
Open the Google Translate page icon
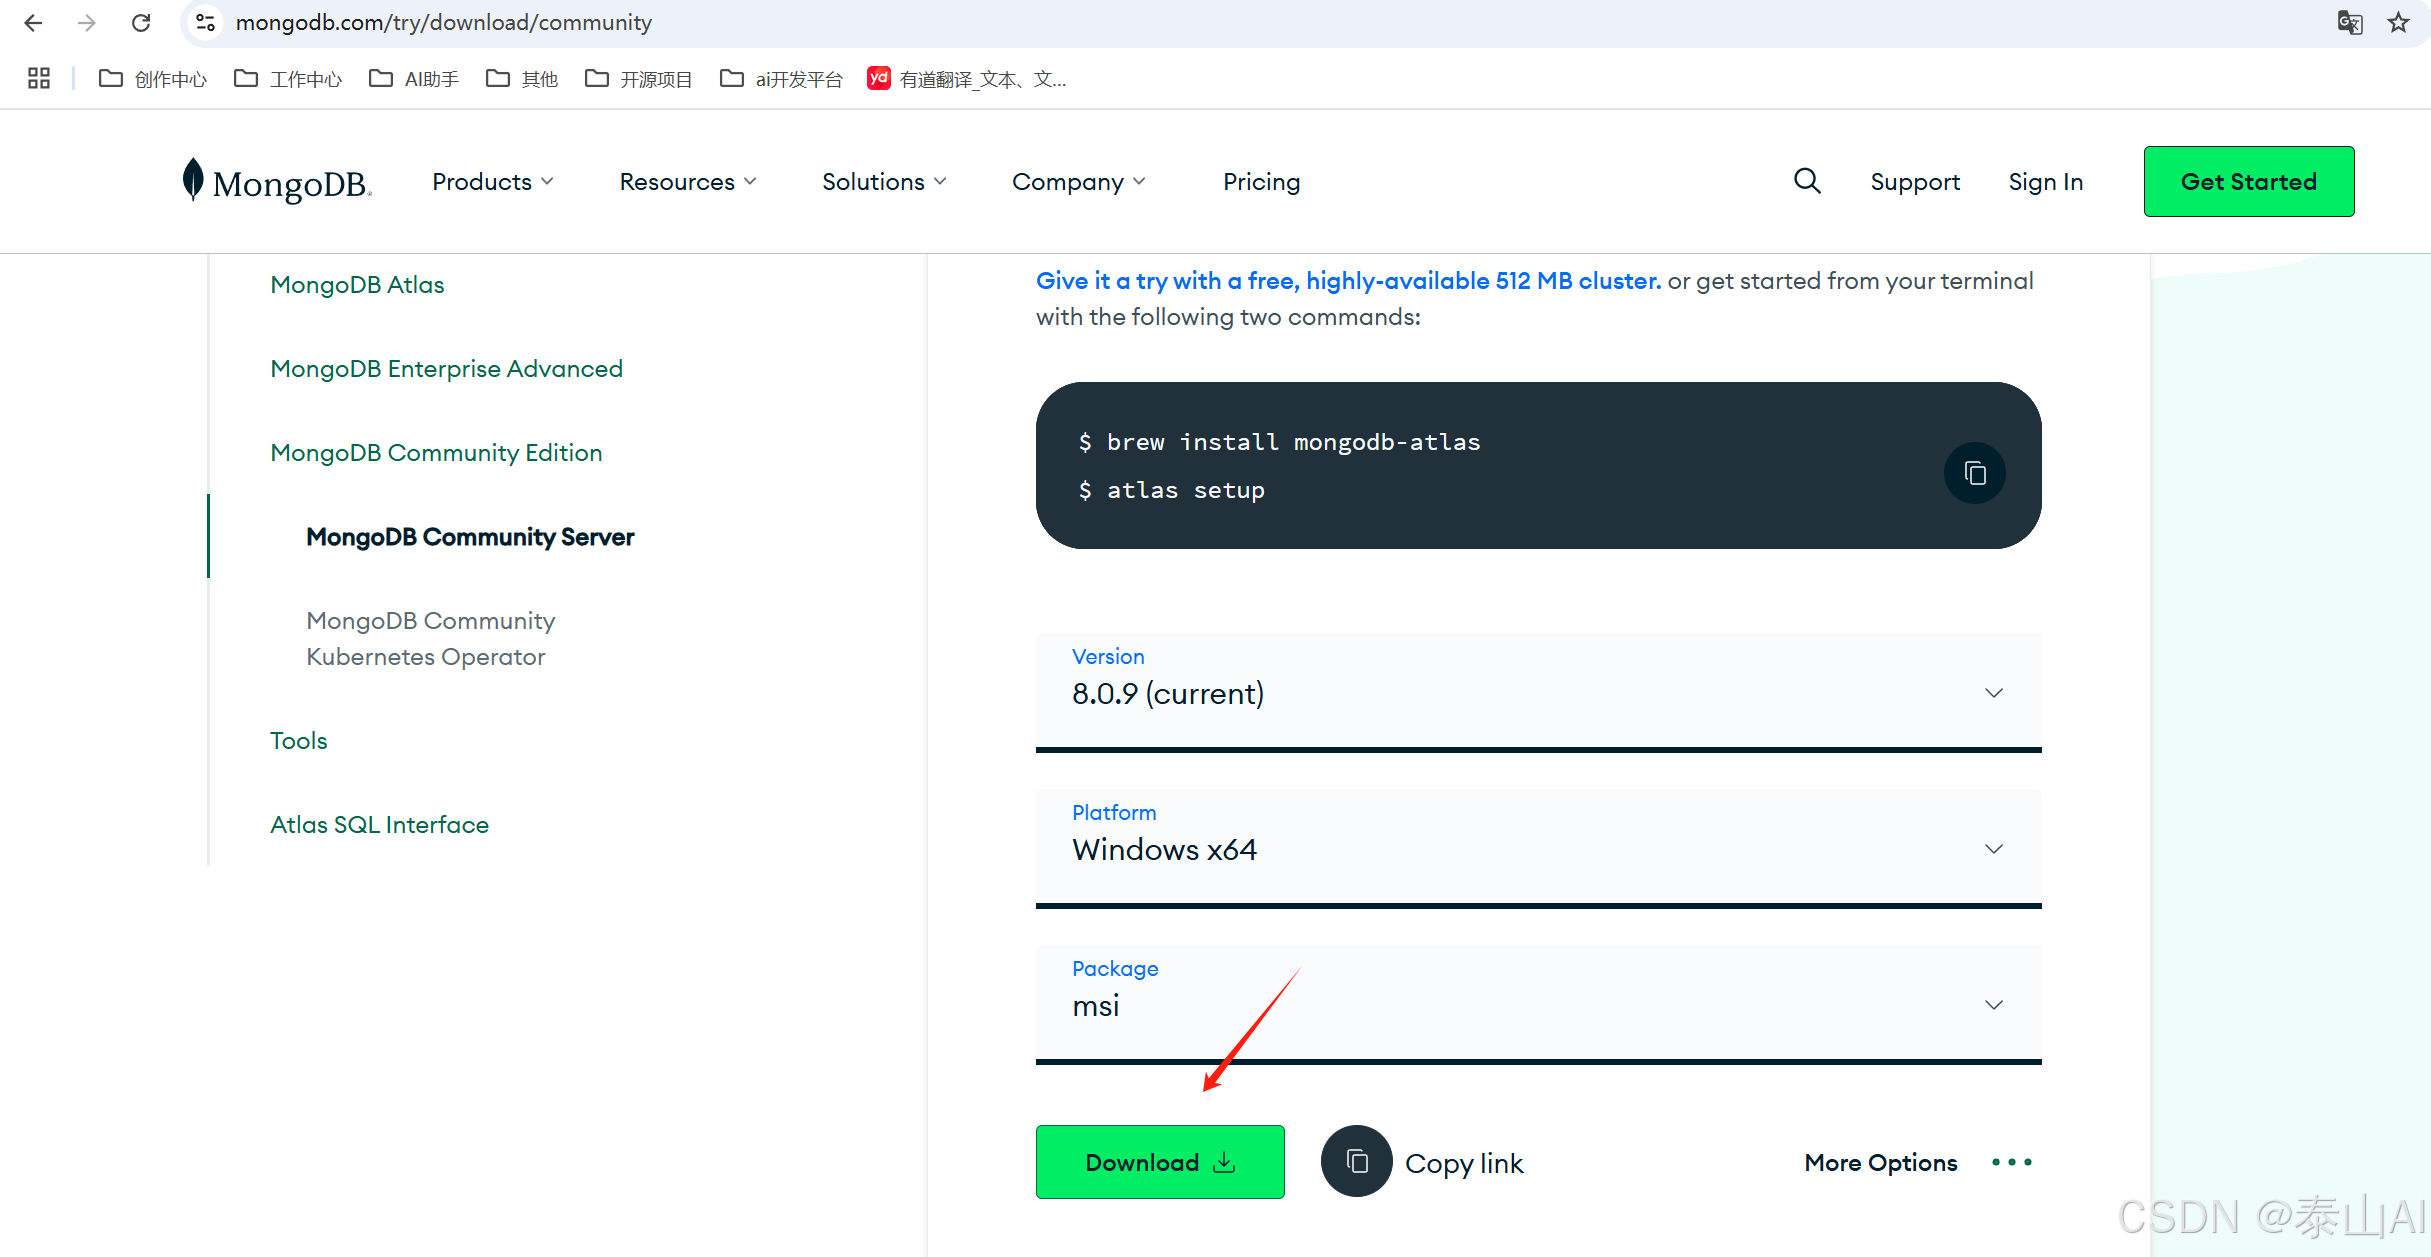click(x=2349, y=22)
